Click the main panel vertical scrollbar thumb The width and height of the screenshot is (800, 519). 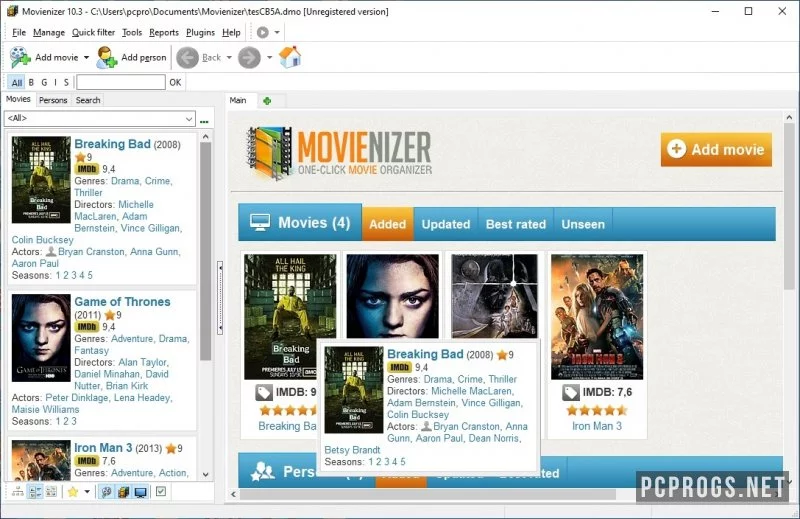(x=789, y=207)
